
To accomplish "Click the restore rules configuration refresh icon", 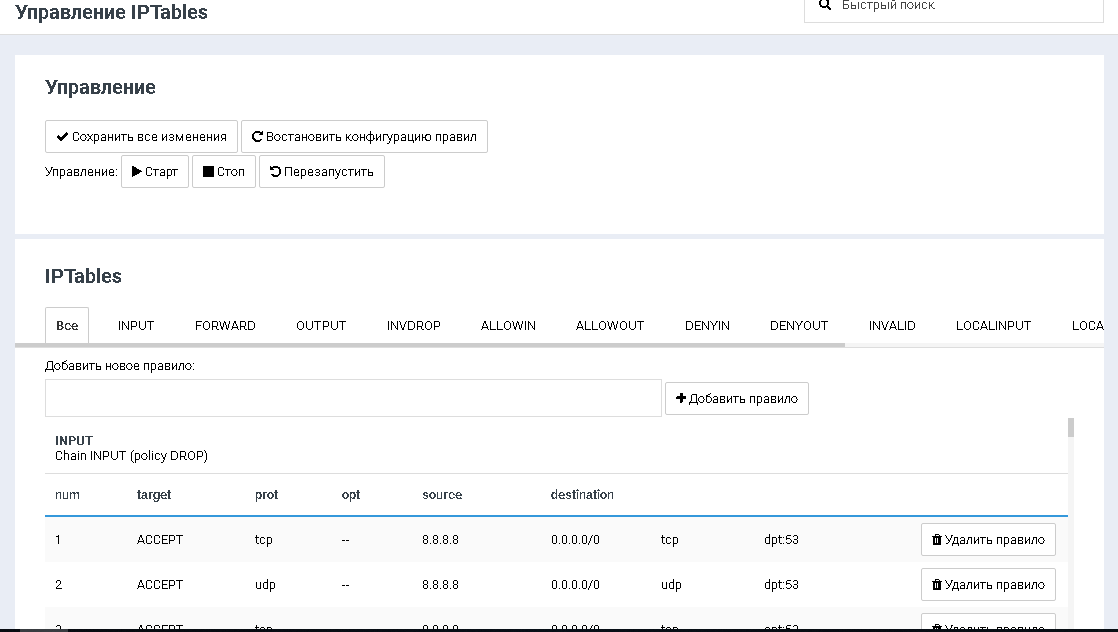I will pos(257,137).
